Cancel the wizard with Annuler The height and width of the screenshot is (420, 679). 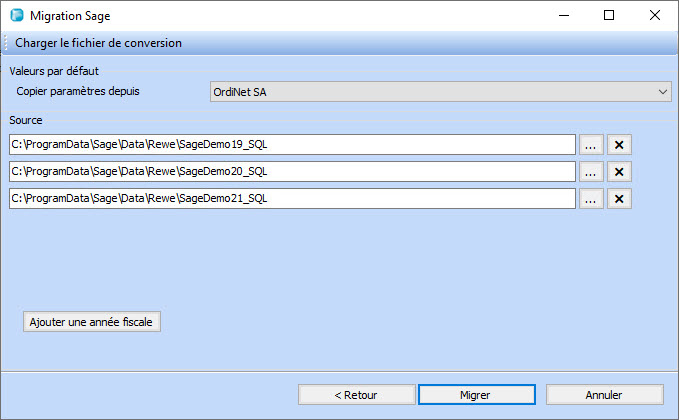point(604,395)
